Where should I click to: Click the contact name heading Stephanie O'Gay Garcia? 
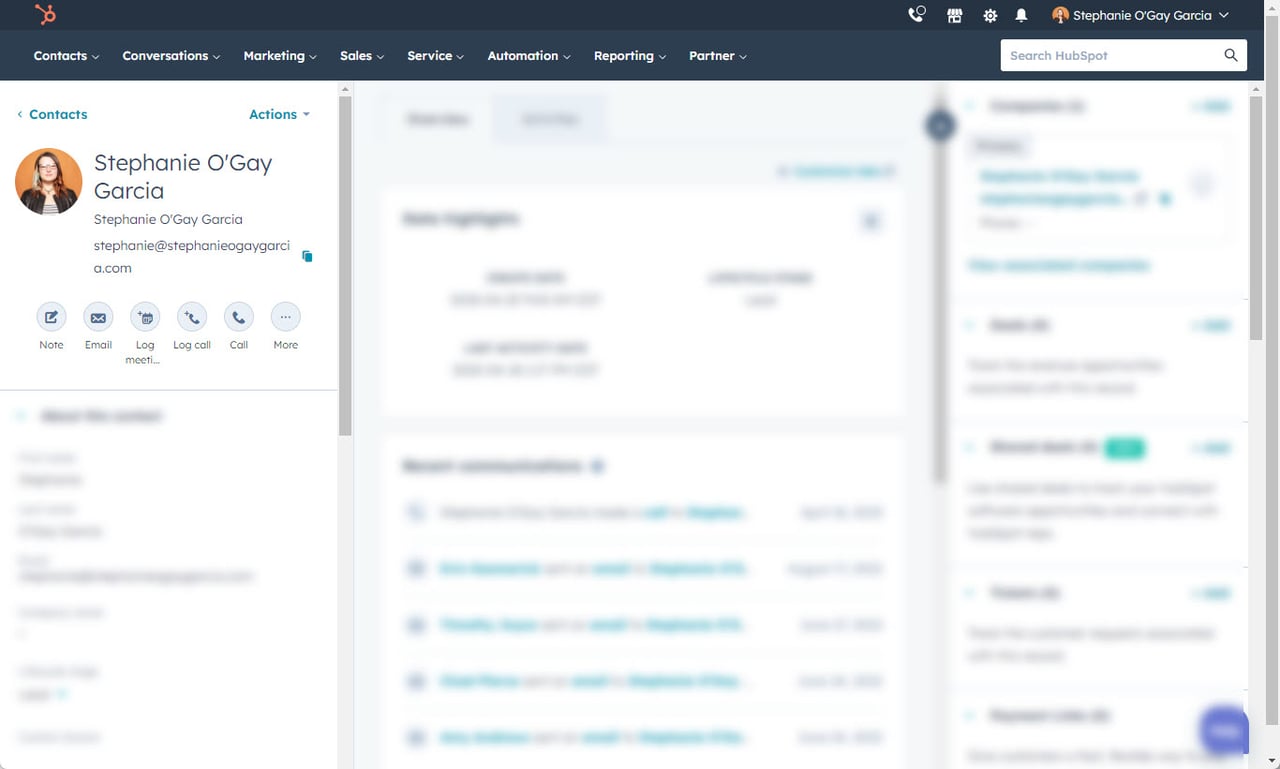[183, 177]
